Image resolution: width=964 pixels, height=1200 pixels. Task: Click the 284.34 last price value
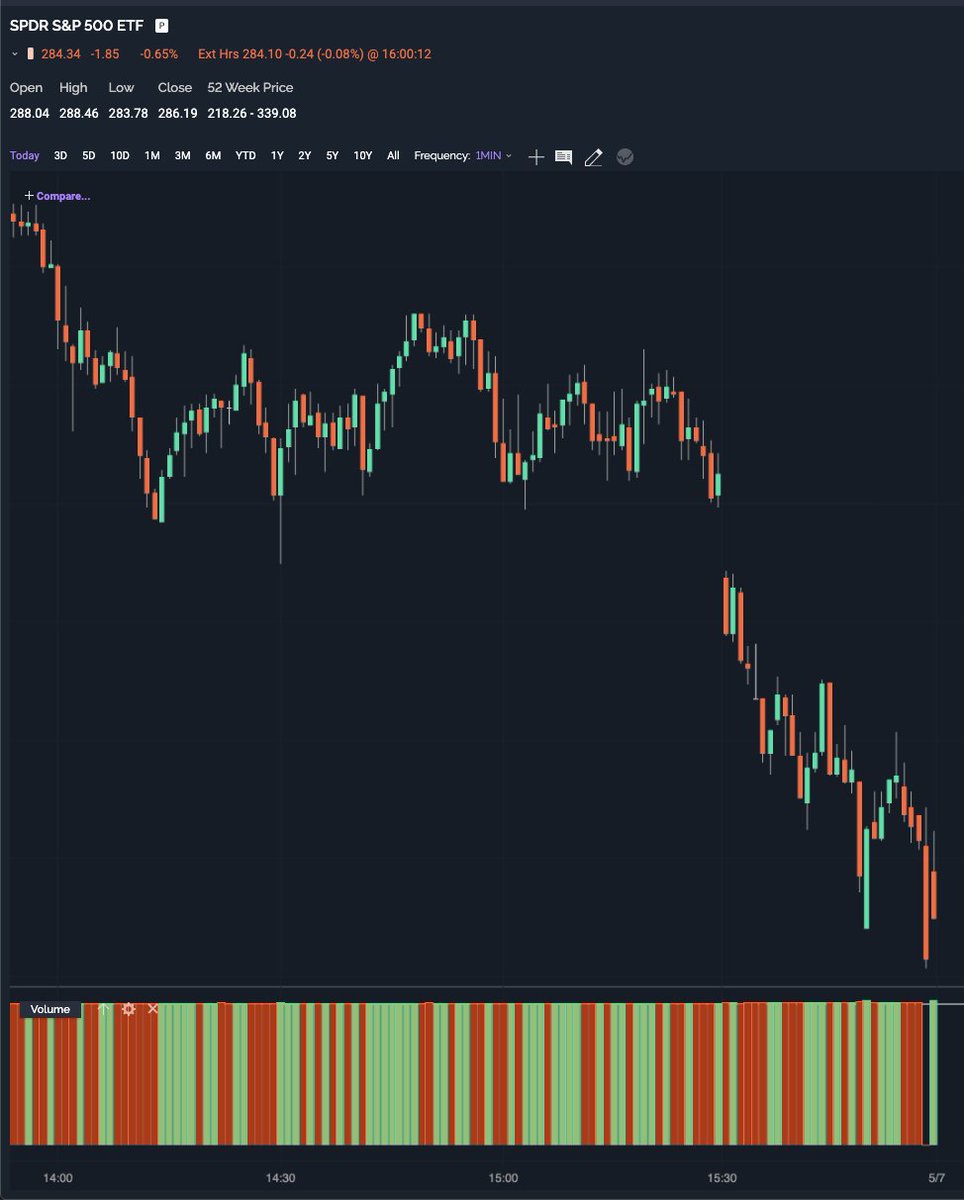[x=59, y=54]
